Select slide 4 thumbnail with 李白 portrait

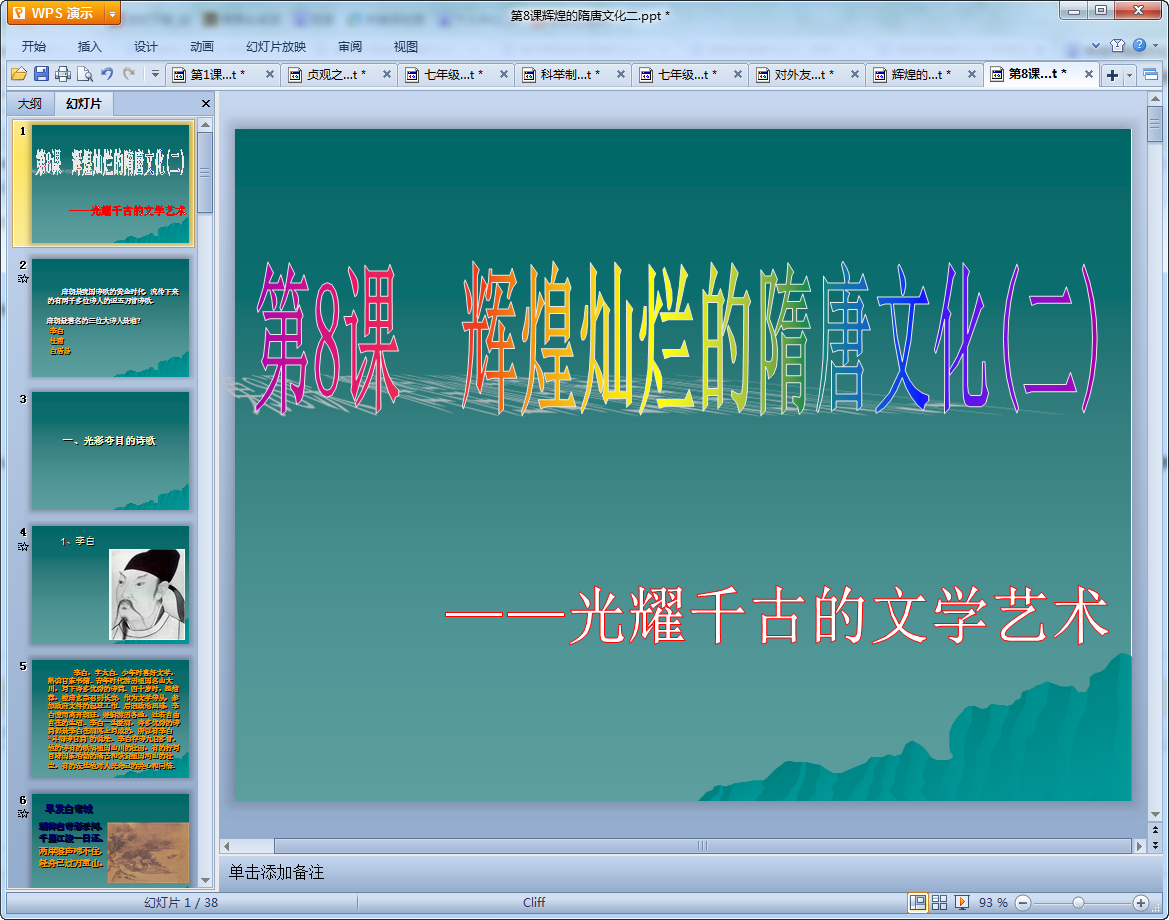coord(110,585)
